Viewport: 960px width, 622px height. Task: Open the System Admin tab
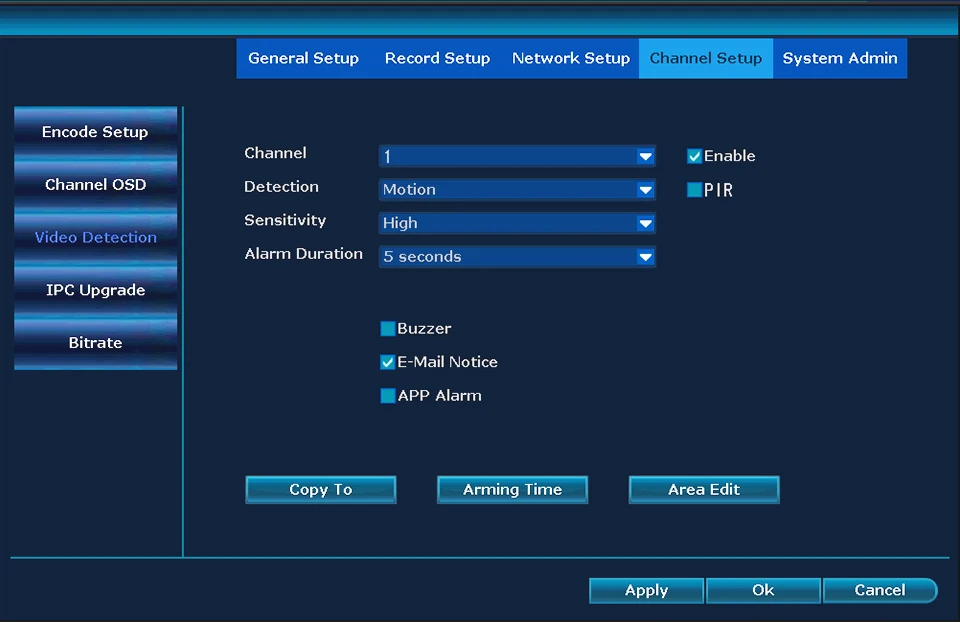point(840,58)
